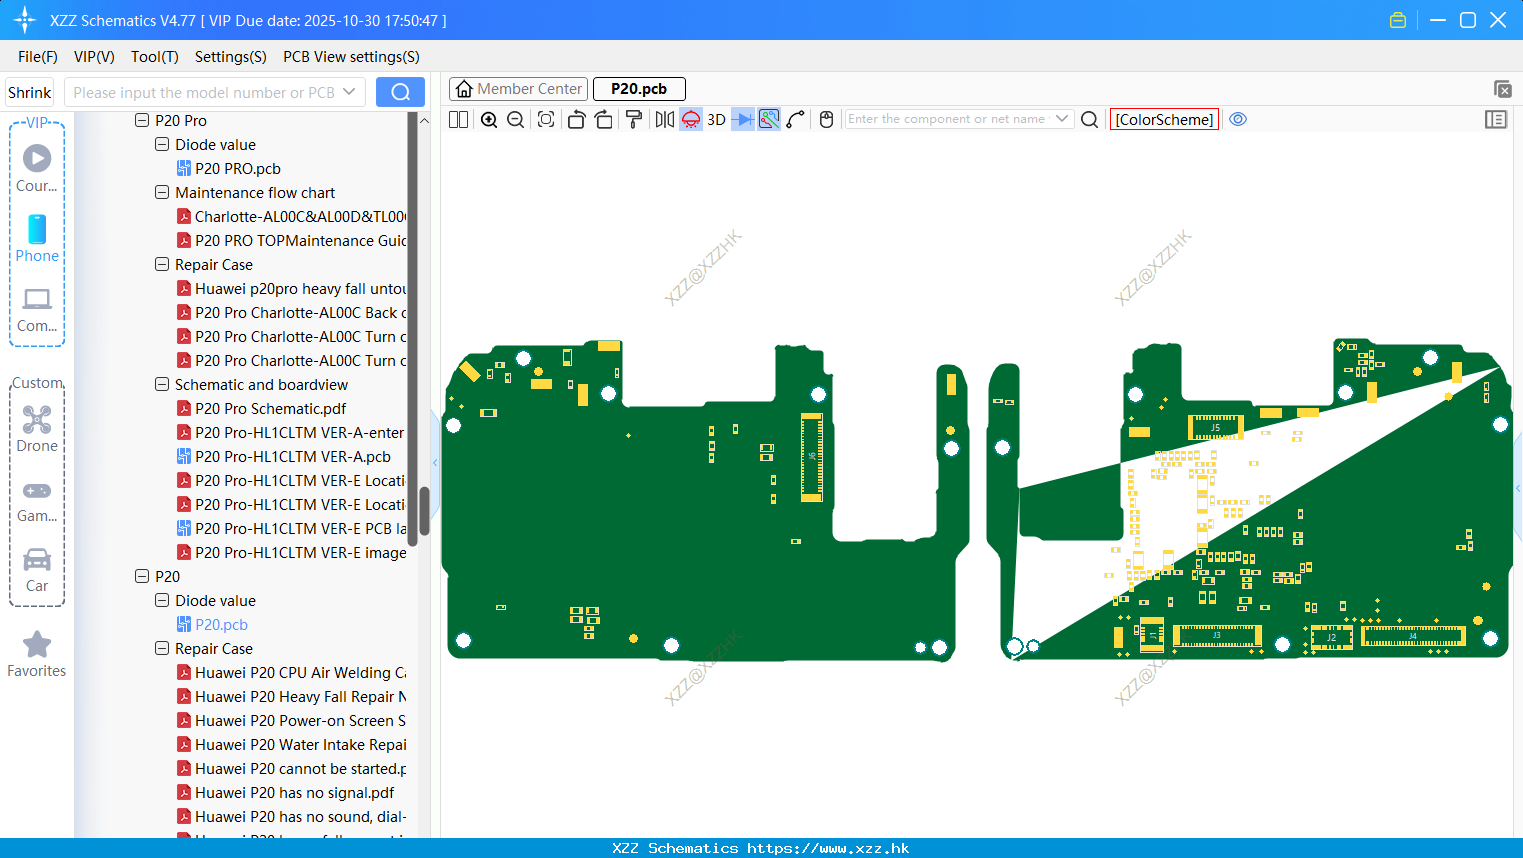Click the blue model search button

[400, 92]
